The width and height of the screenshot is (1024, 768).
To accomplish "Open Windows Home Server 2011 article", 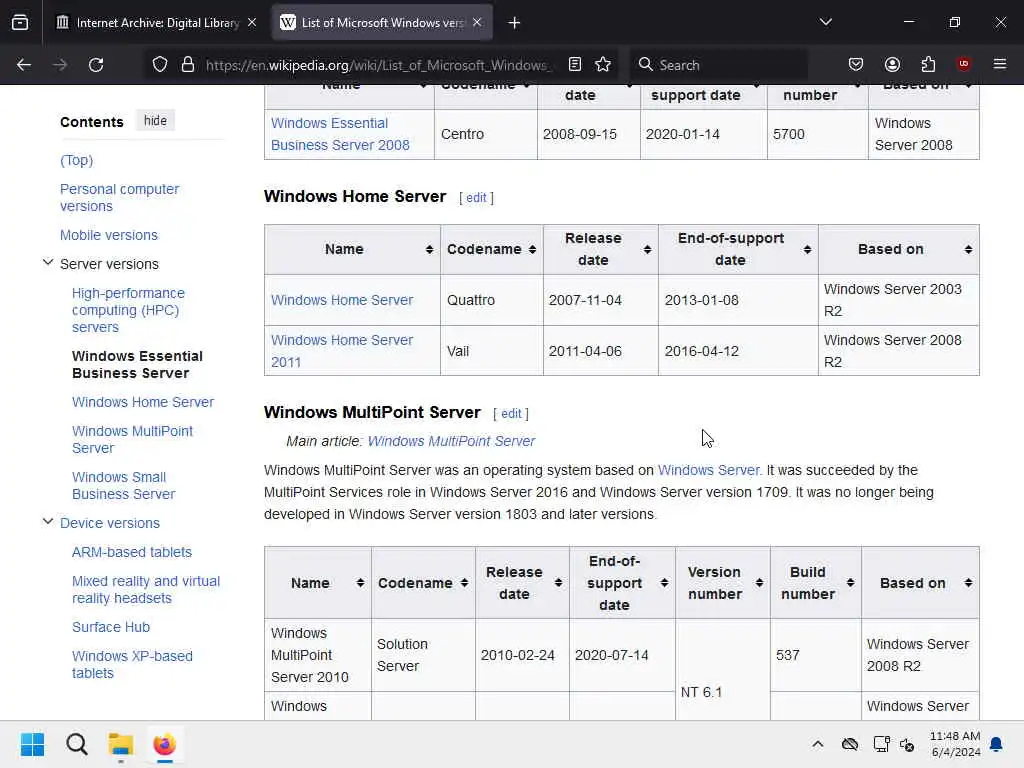I will pyautogui.click(x=342, y=351).
